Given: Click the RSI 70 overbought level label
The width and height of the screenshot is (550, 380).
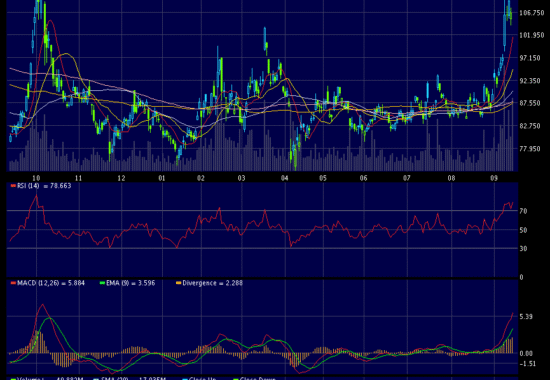Looking at the screenshot, I should 524,211.
